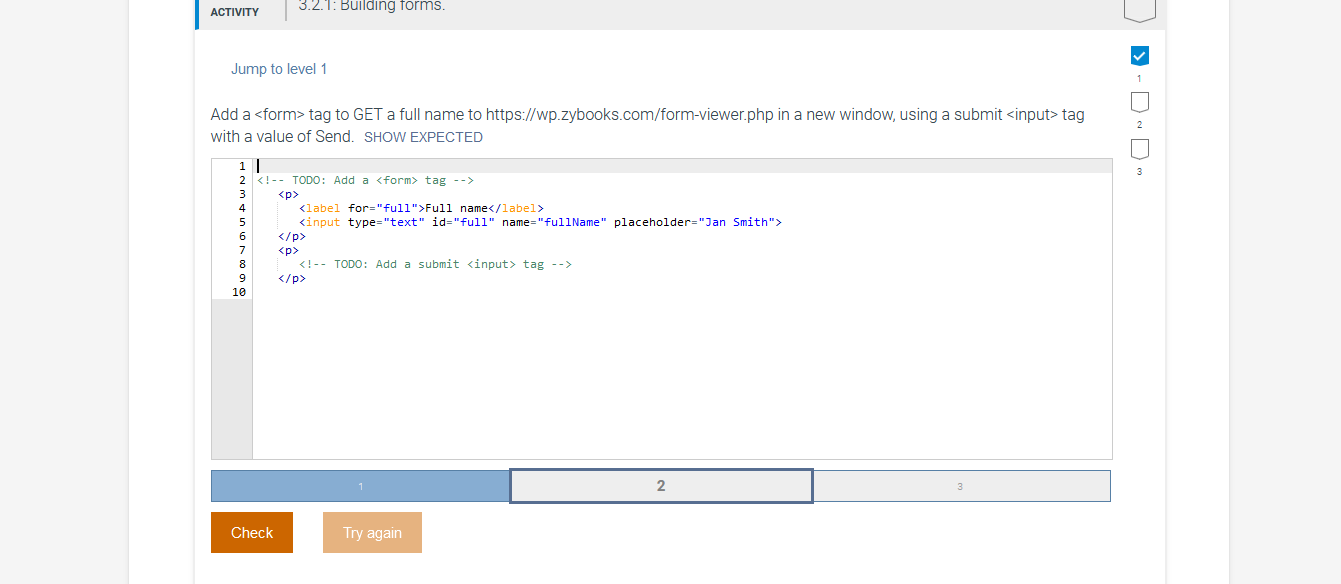Click the label for="full" code line
The width and height of the screenshot is (1341, 584).
coord(421,208)
